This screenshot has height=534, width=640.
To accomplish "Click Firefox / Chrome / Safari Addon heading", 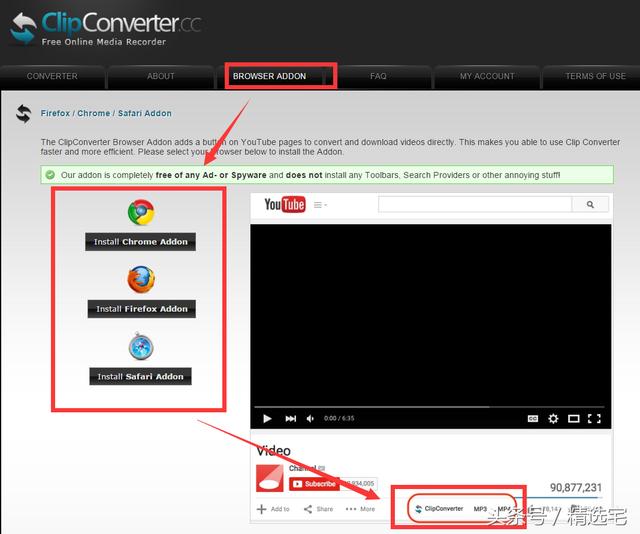I will (x=106, y=113).
